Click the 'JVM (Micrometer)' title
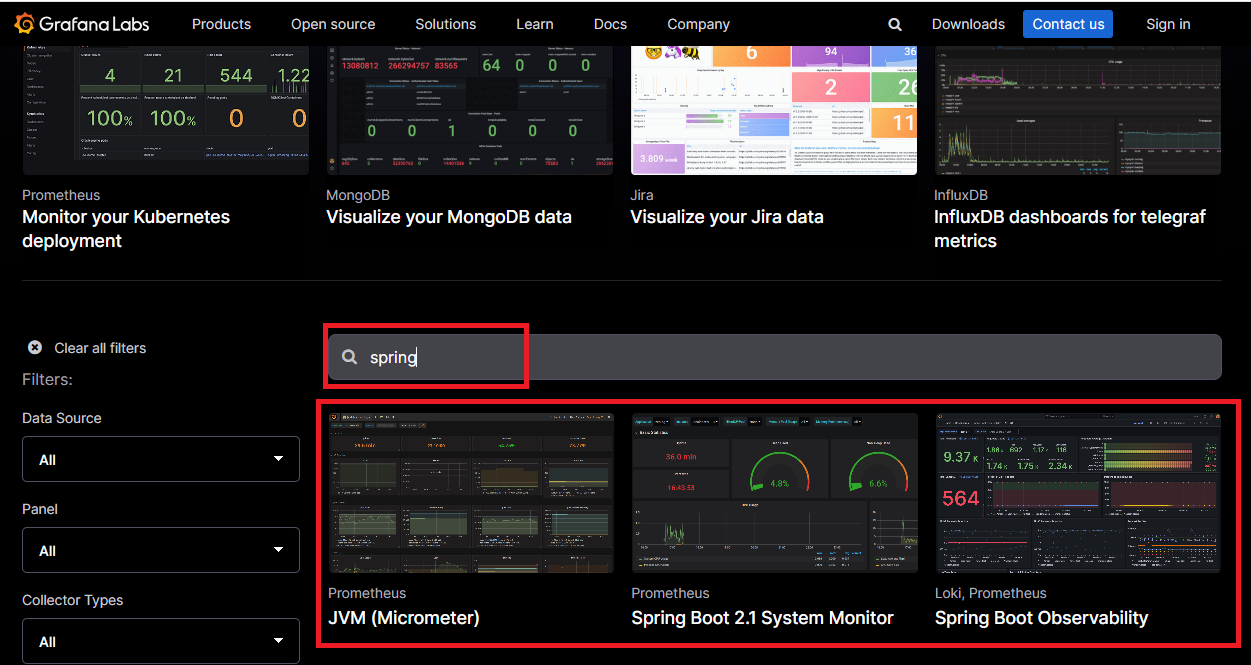Viewport: 1251px width, 665px height. (404, 618)
